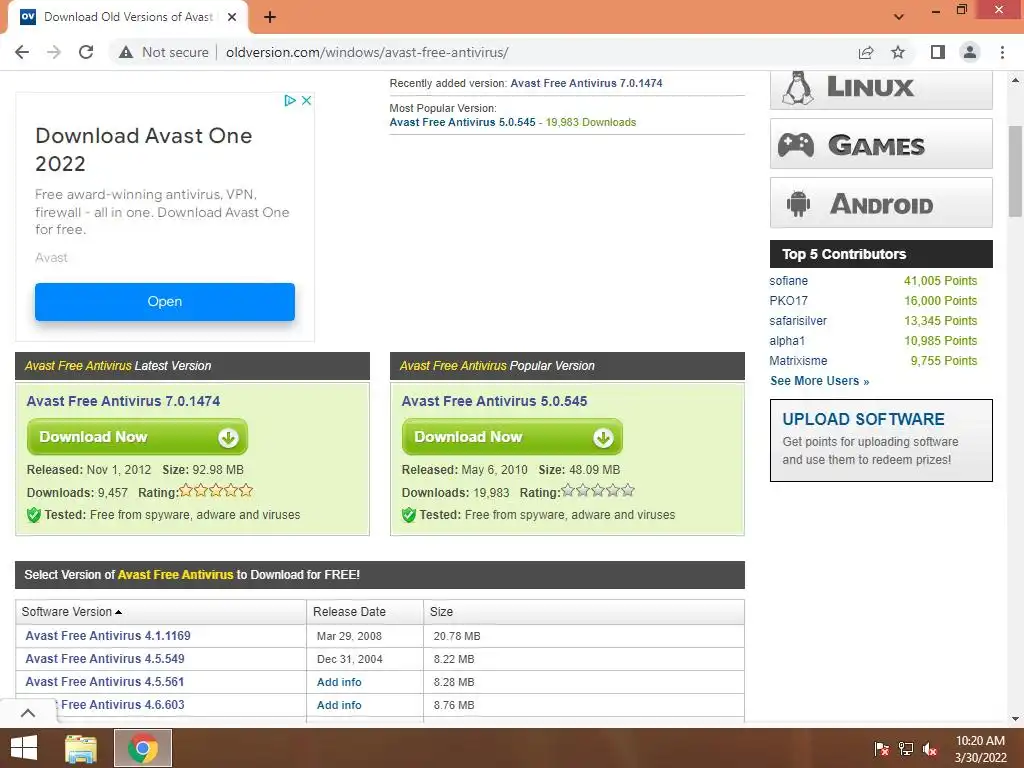
Task: Share this page via share icon
Action: pos(866,52)
